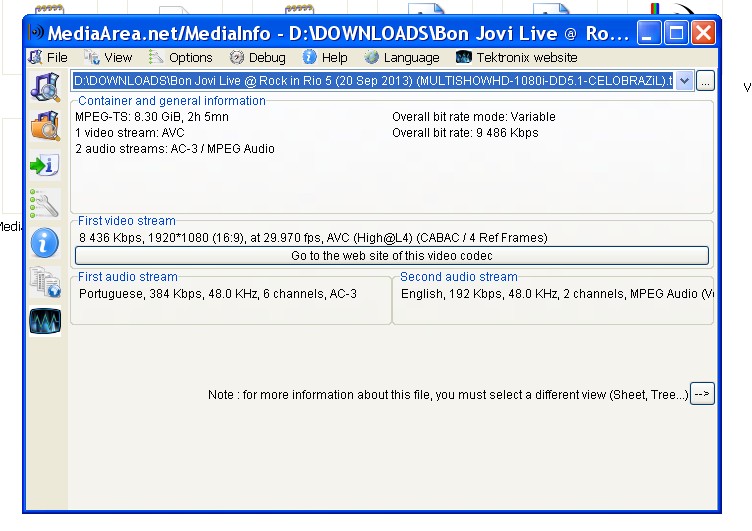Image resolution: width=752 pixels, height=531 pixels.
Task: Click the Open File sidebar icon
Action: 45,87
